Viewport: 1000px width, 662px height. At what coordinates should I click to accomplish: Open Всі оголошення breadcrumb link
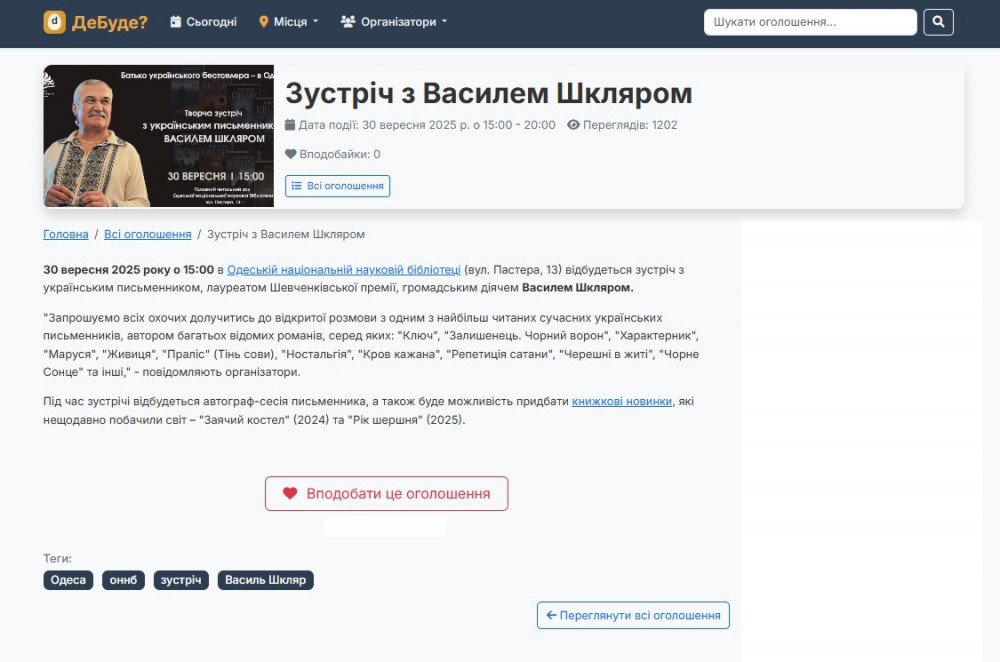pyautogui.click(x=147, y=234)
